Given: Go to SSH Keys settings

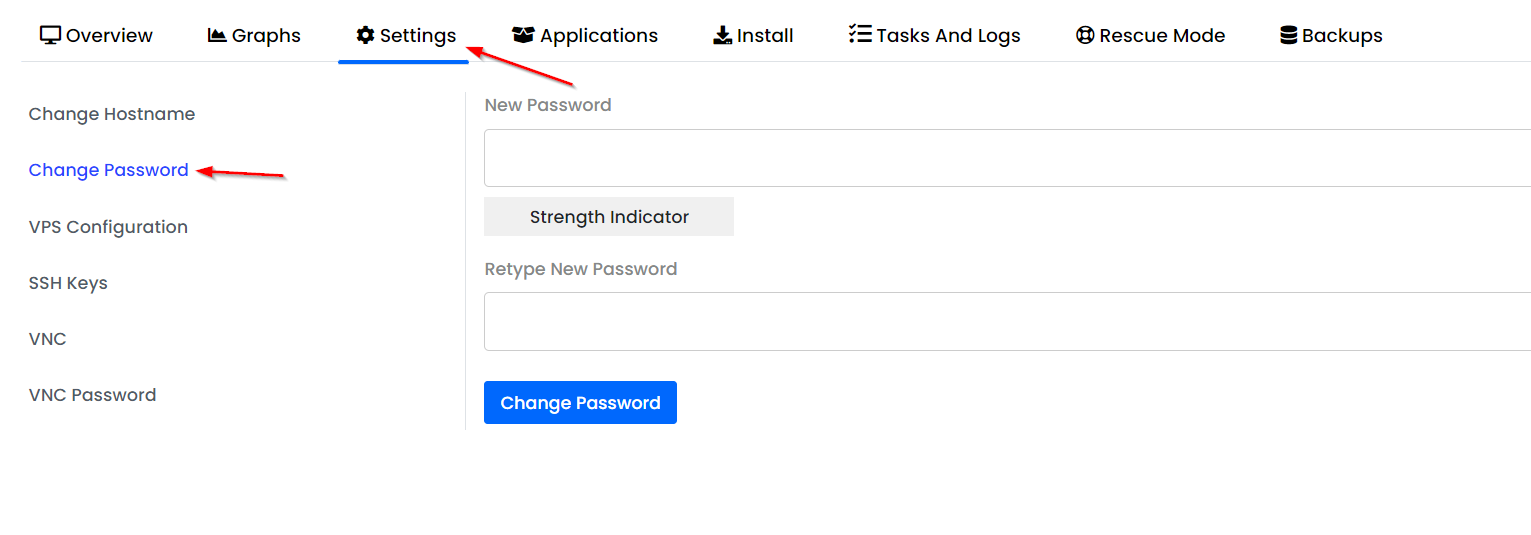Looking at the screenshot, I should (x=68, y=283).
